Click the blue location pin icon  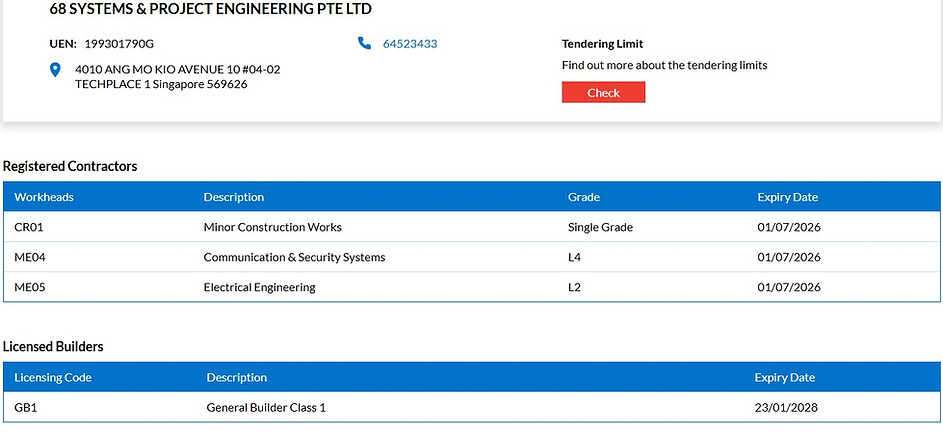55,70
